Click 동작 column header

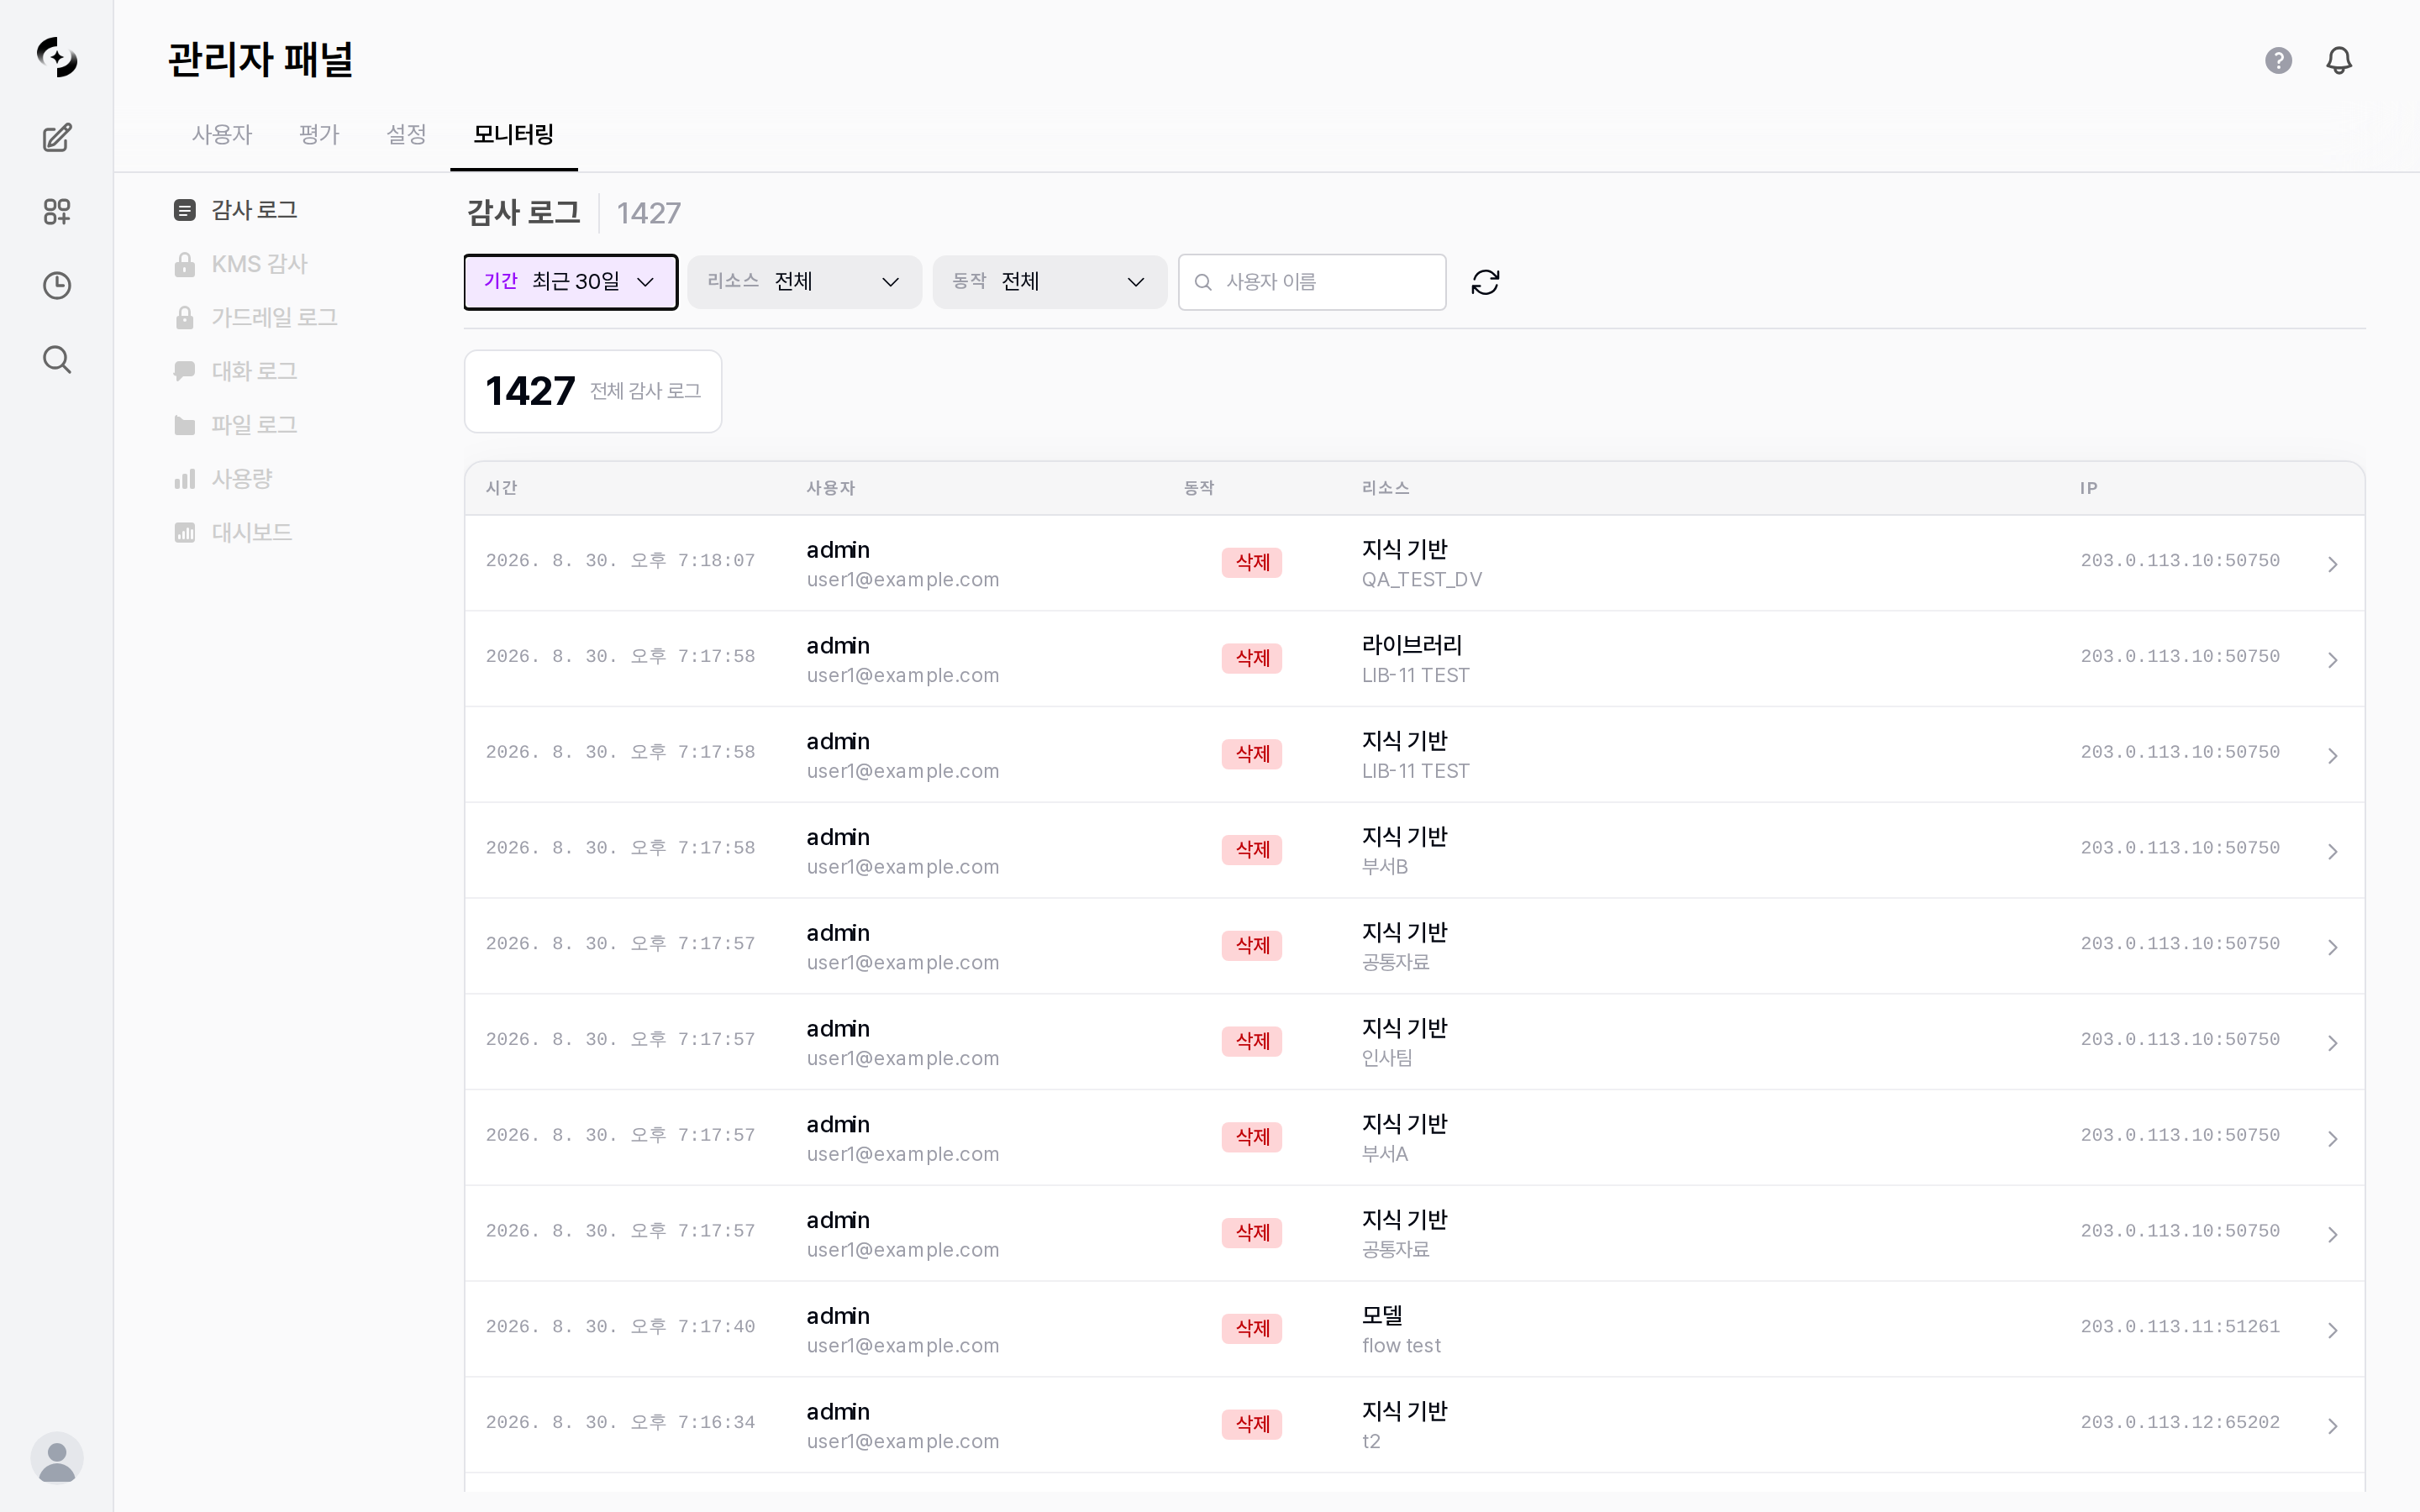(x=1199, y=488)
